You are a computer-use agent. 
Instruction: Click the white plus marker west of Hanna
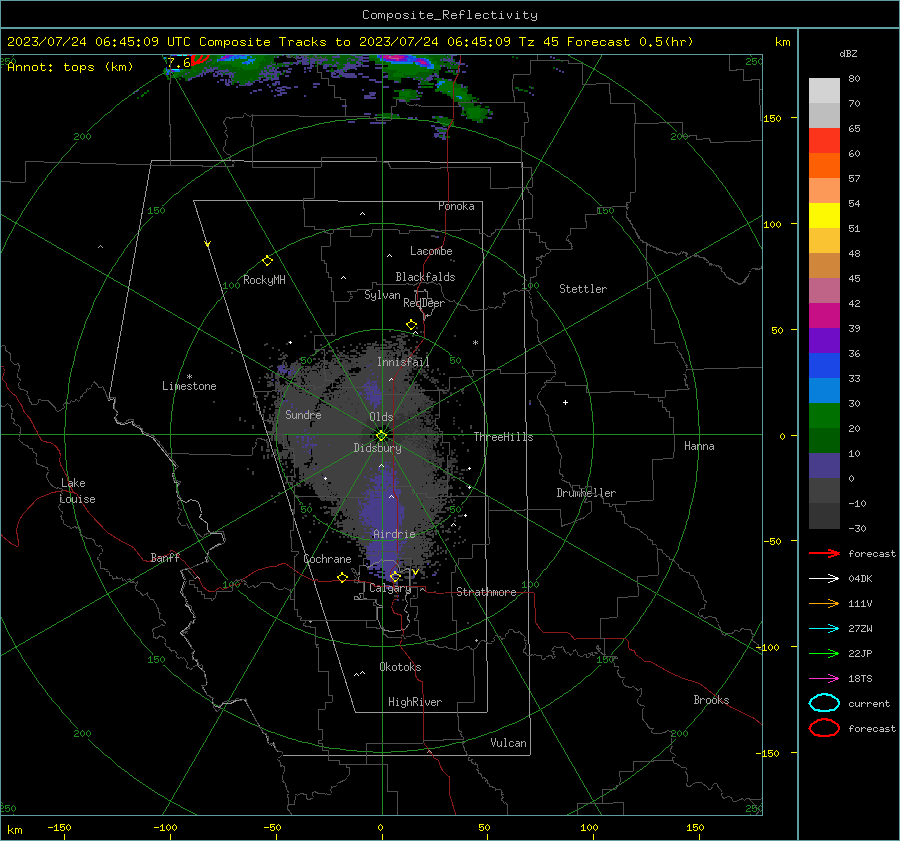pos(565,402)
